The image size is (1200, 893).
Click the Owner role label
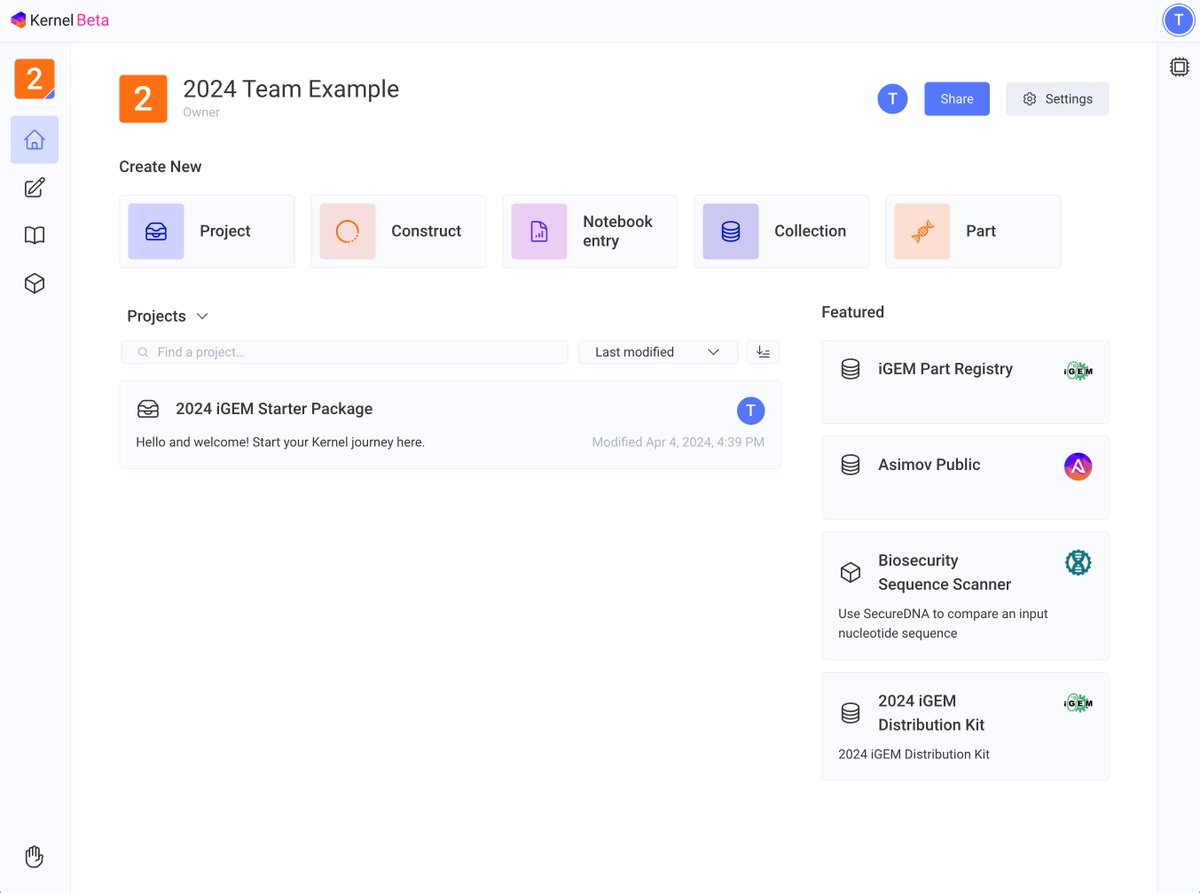coord(201,113)
